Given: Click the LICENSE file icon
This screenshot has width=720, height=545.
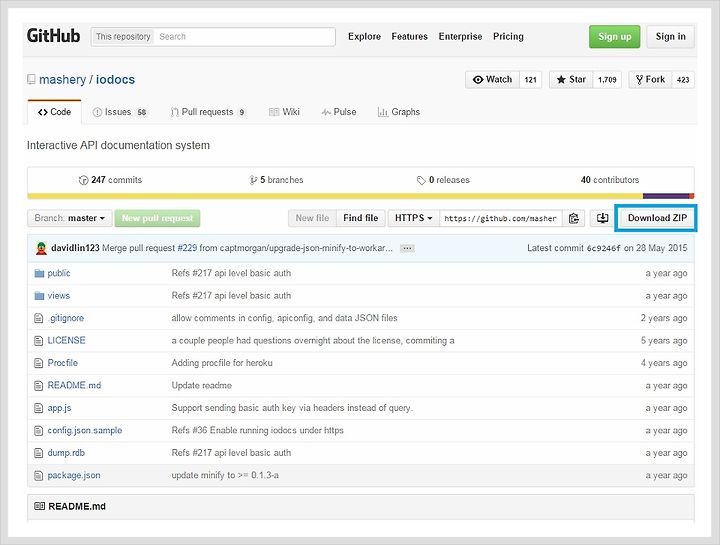Looking at the screenshot, I should tap(39, 341).
